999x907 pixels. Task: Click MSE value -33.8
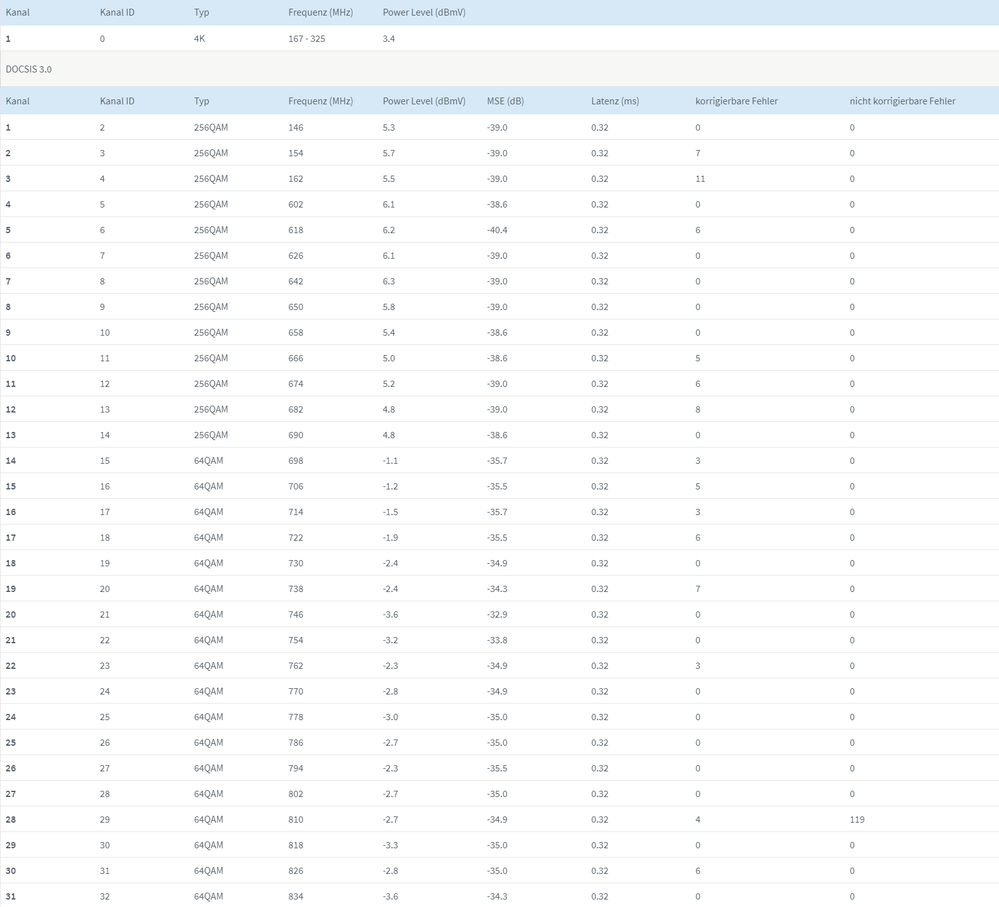(x=497, y=640)
